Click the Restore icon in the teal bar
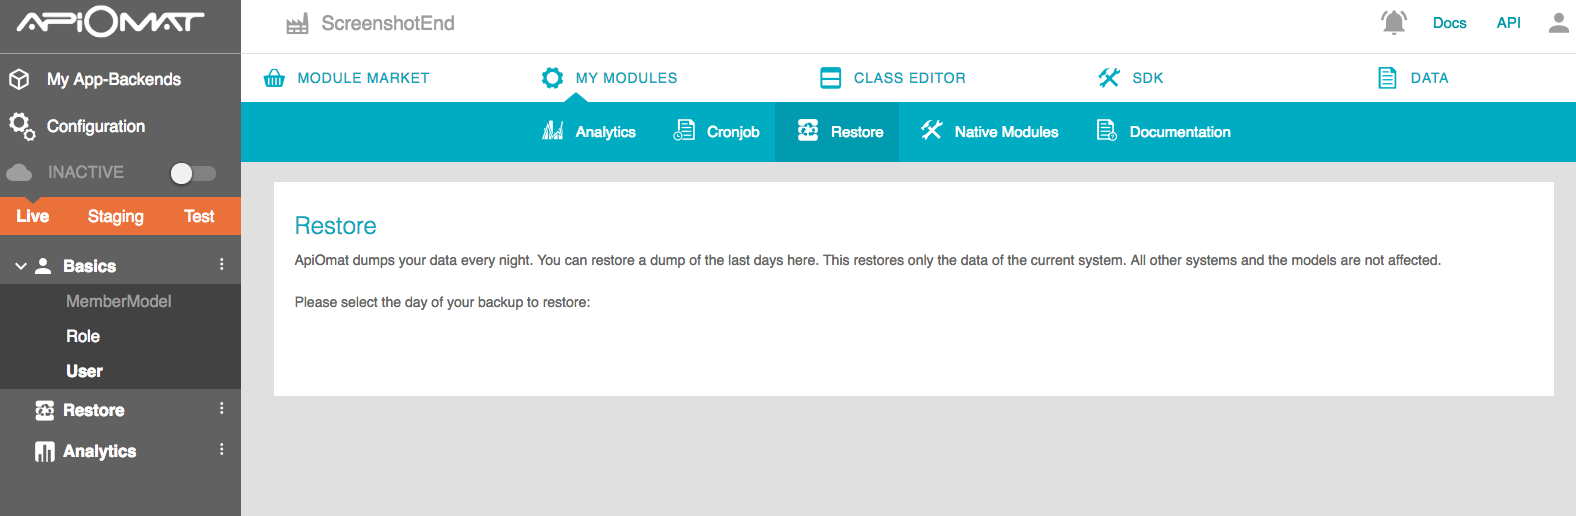Screen dimensions: 1576x516 point(808,131)
